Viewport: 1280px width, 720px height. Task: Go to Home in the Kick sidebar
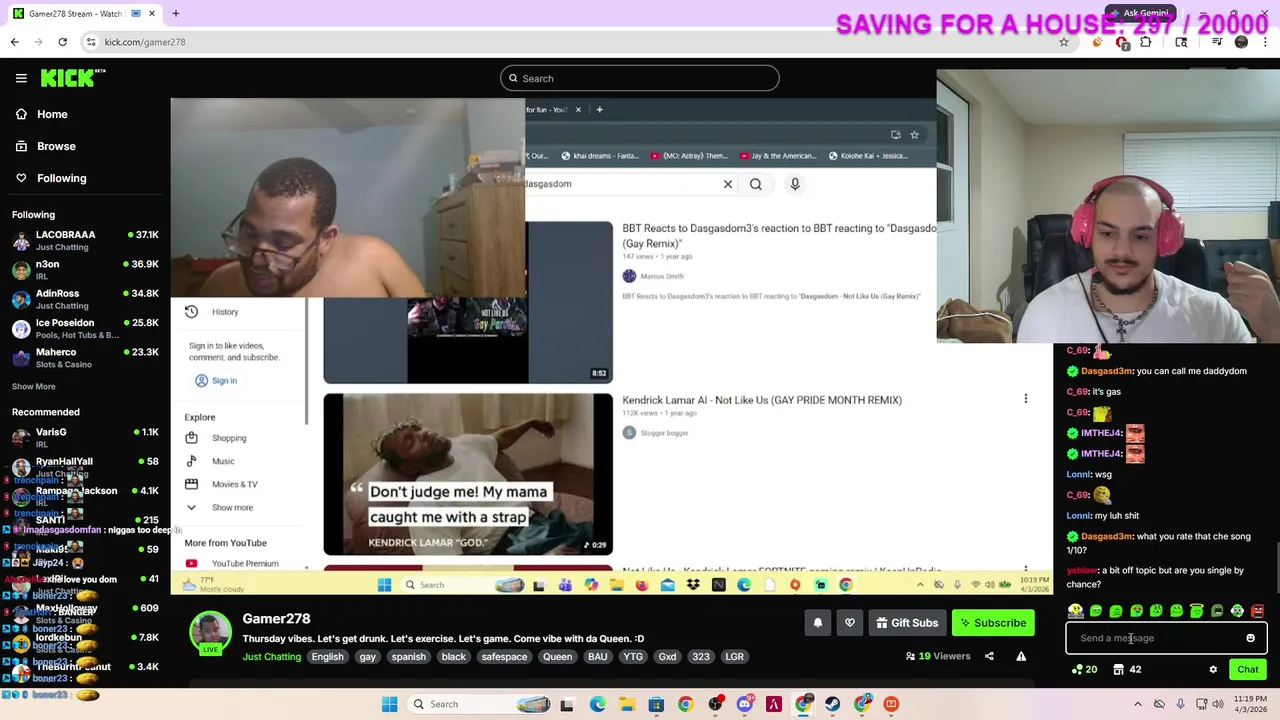click(41, 114)
